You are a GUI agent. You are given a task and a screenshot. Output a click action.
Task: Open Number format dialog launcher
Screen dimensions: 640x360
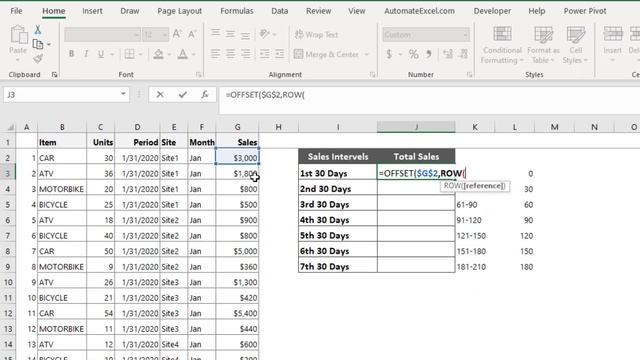[469, 75]
